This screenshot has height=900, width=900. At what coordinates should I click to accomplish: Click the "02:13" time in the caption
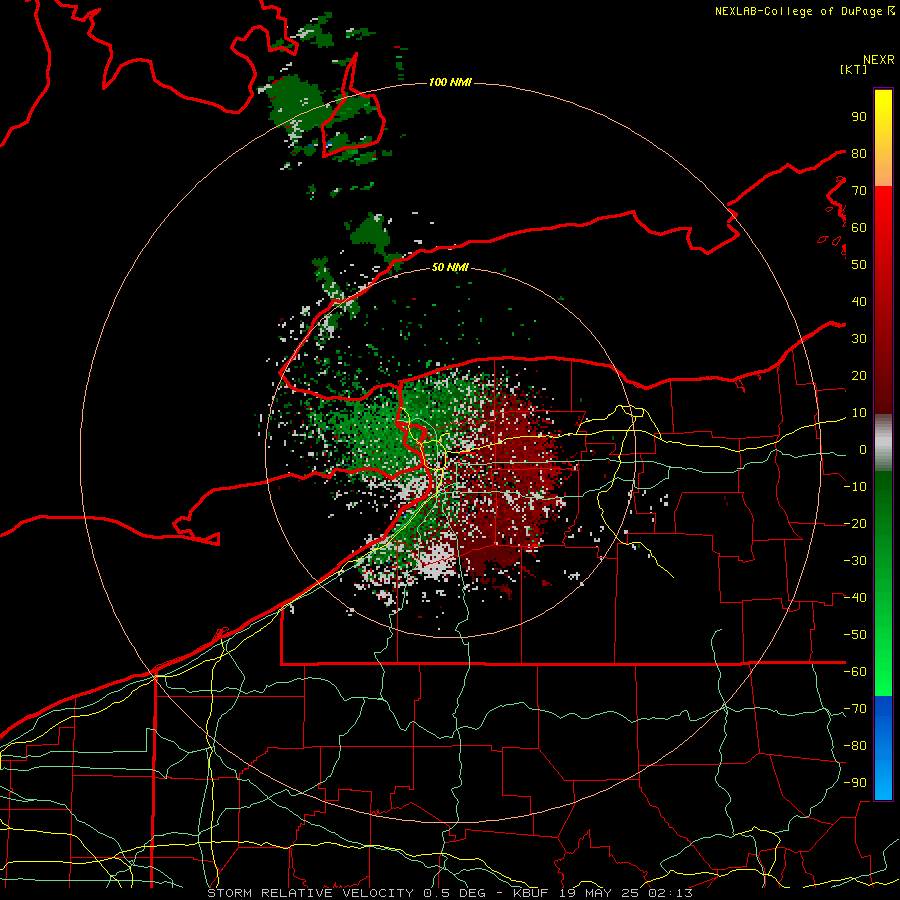(670, 893)
